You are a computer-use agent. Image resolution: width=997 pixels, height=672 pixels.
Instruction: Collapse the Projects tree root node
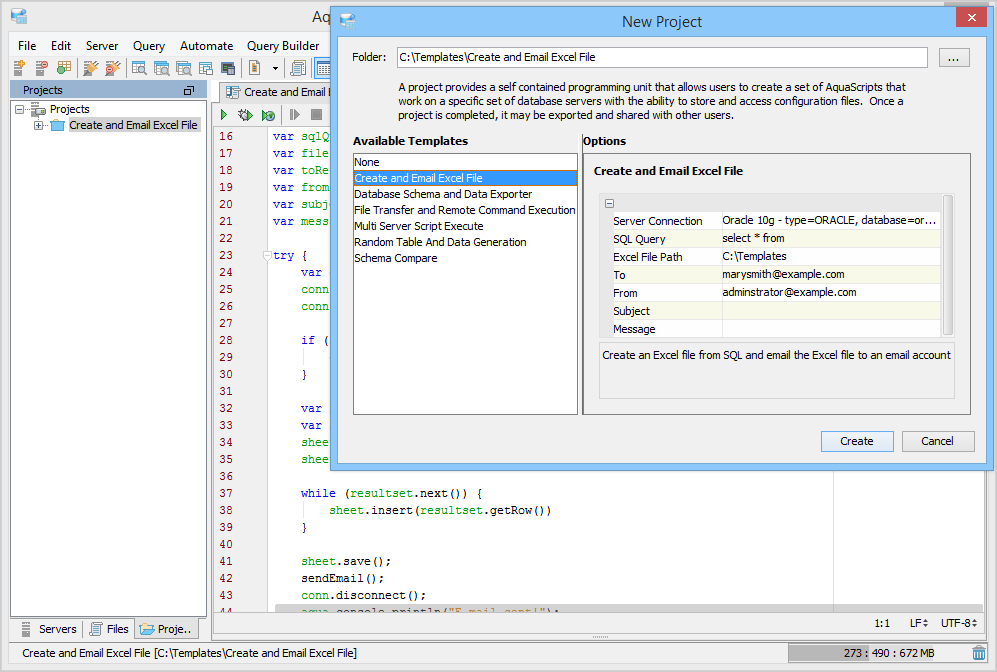(19, 110)
